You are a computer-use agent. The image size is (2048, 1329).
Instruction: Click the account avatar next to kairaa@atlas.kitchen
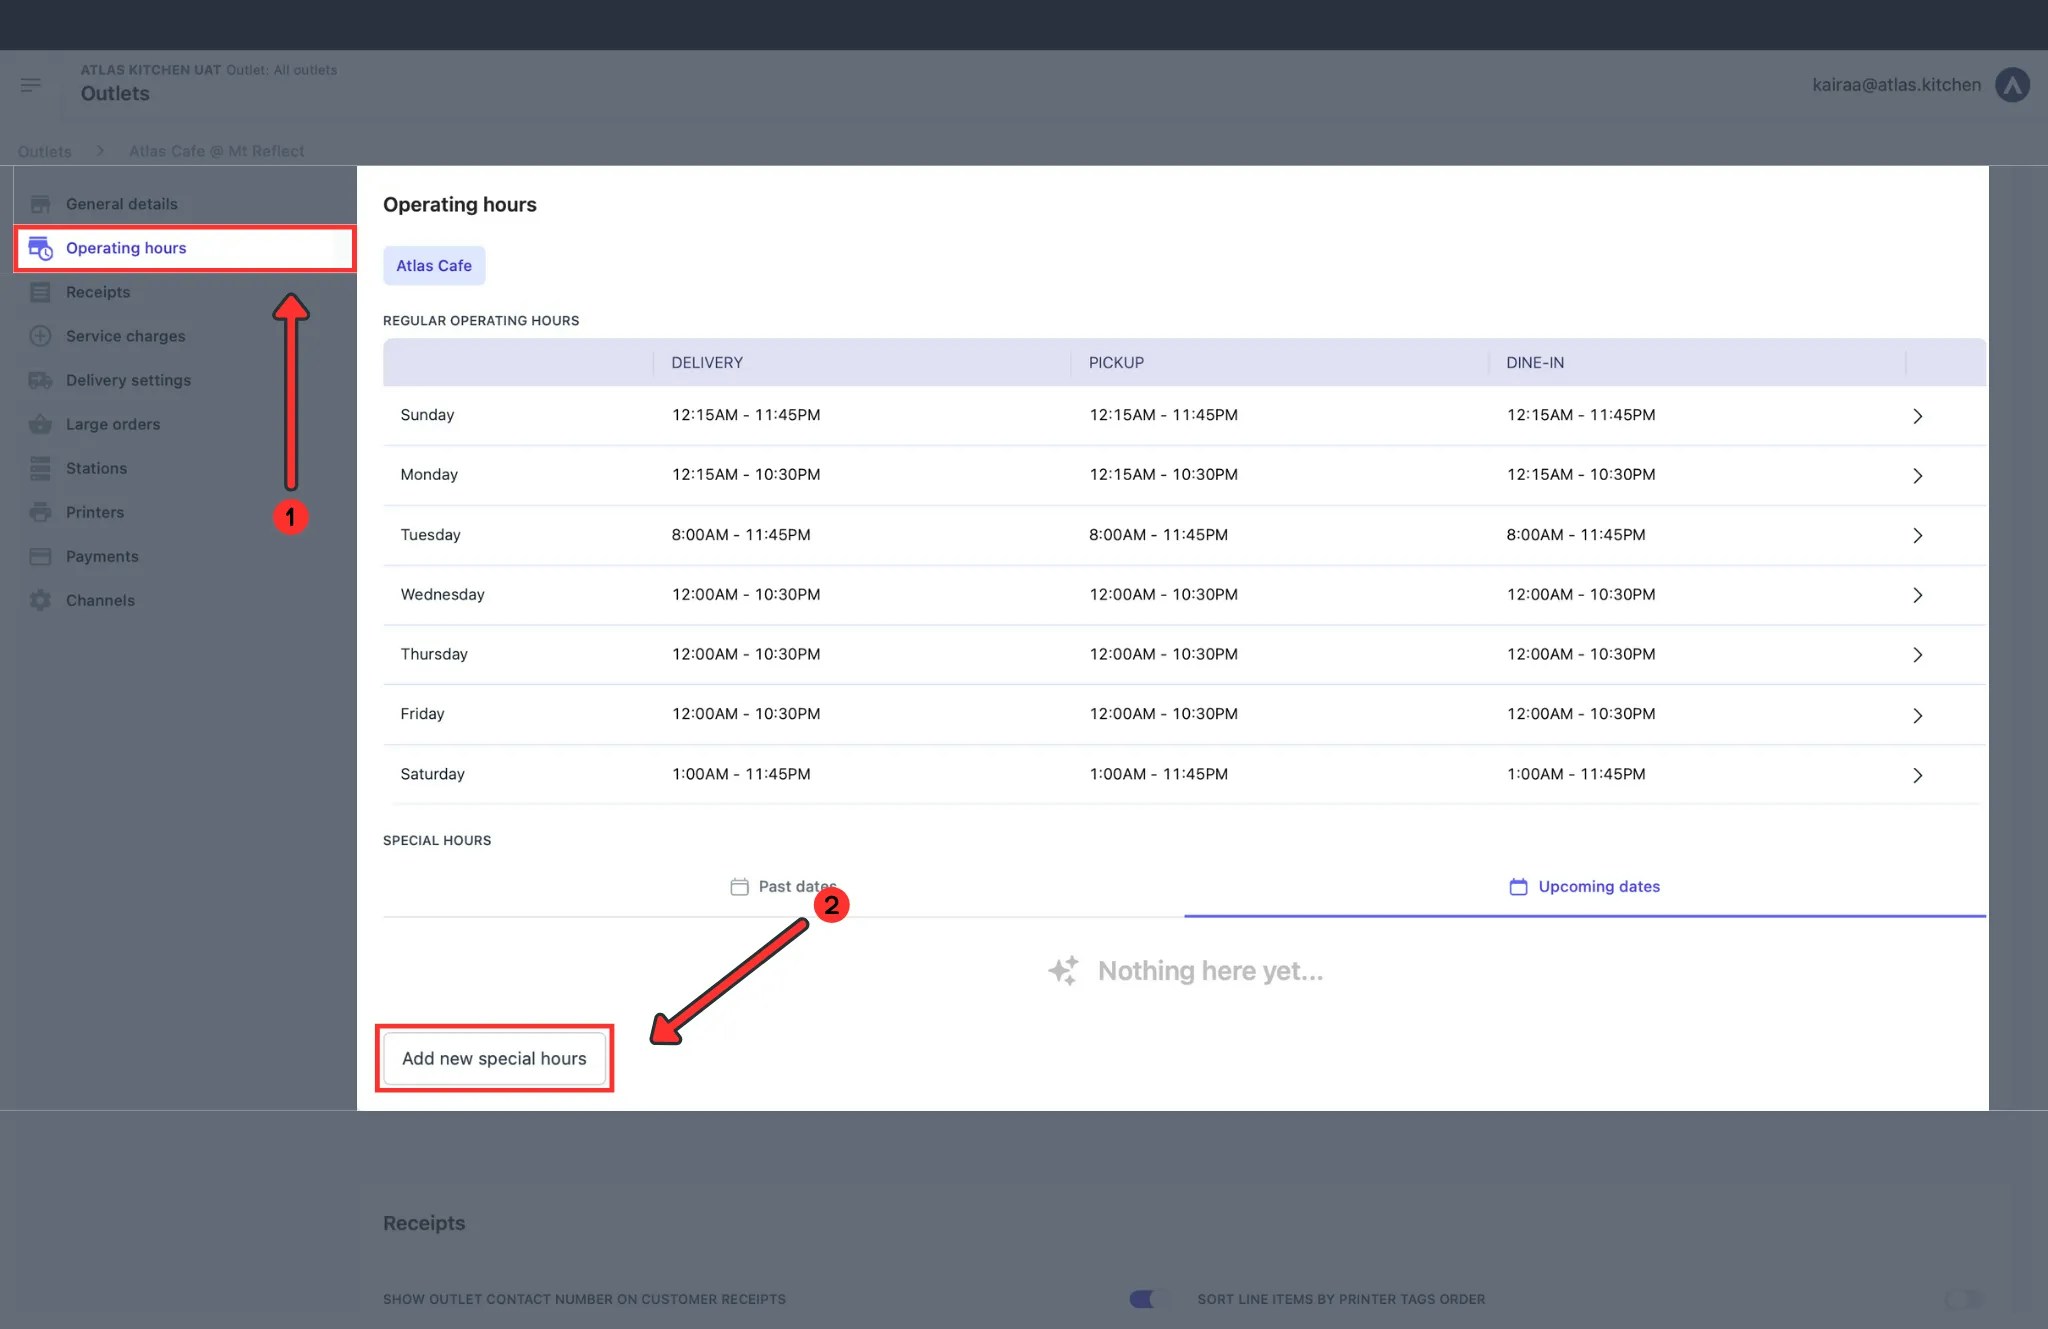2013,85
